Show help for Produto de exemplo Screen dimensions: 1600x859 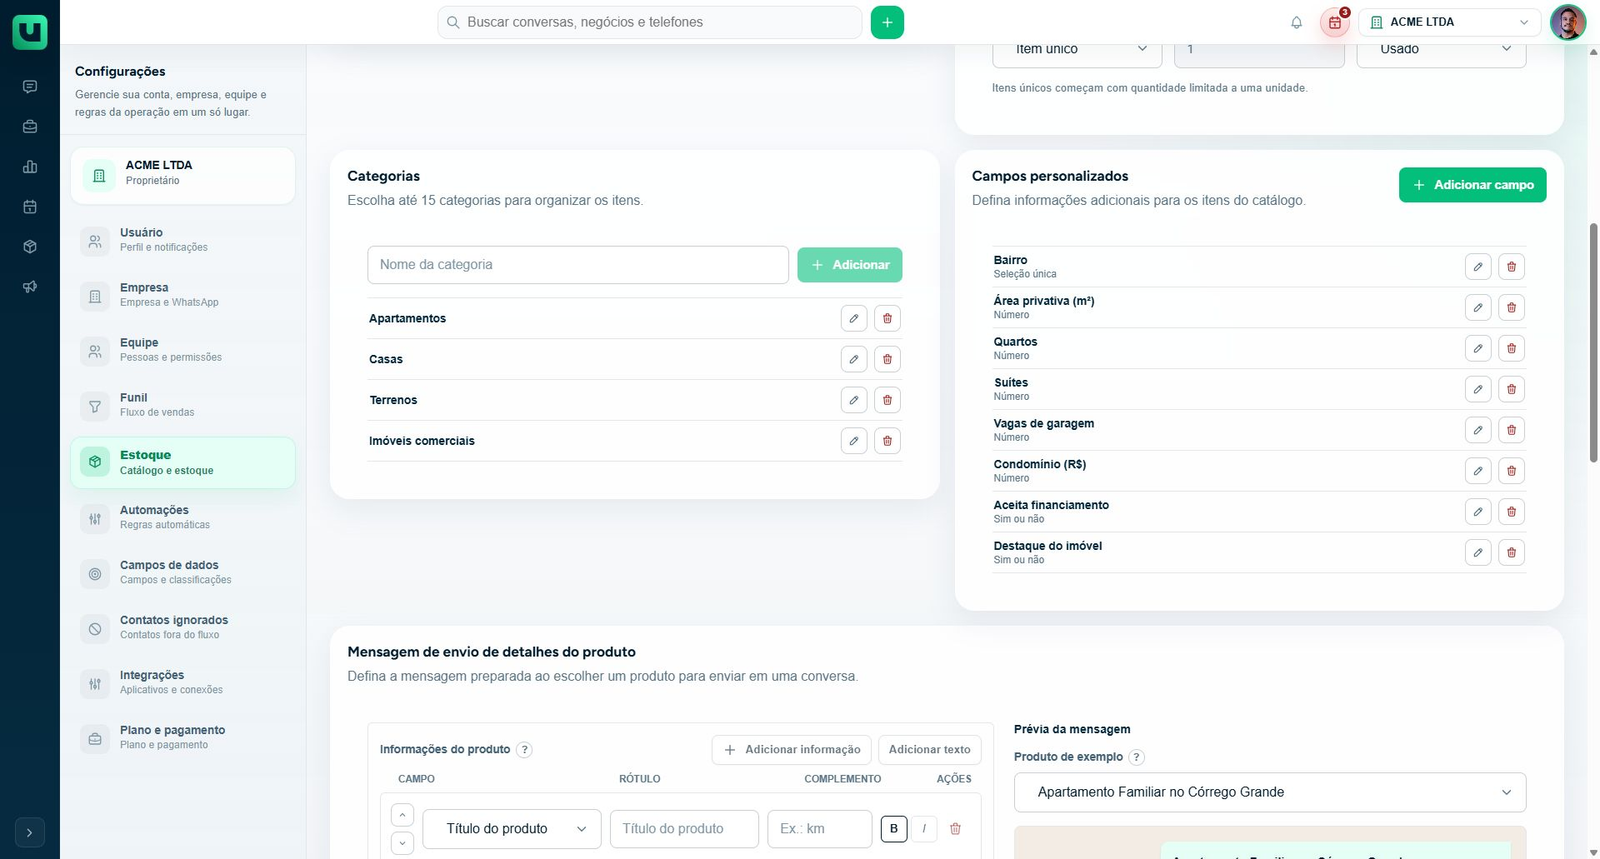point(1137,757)
